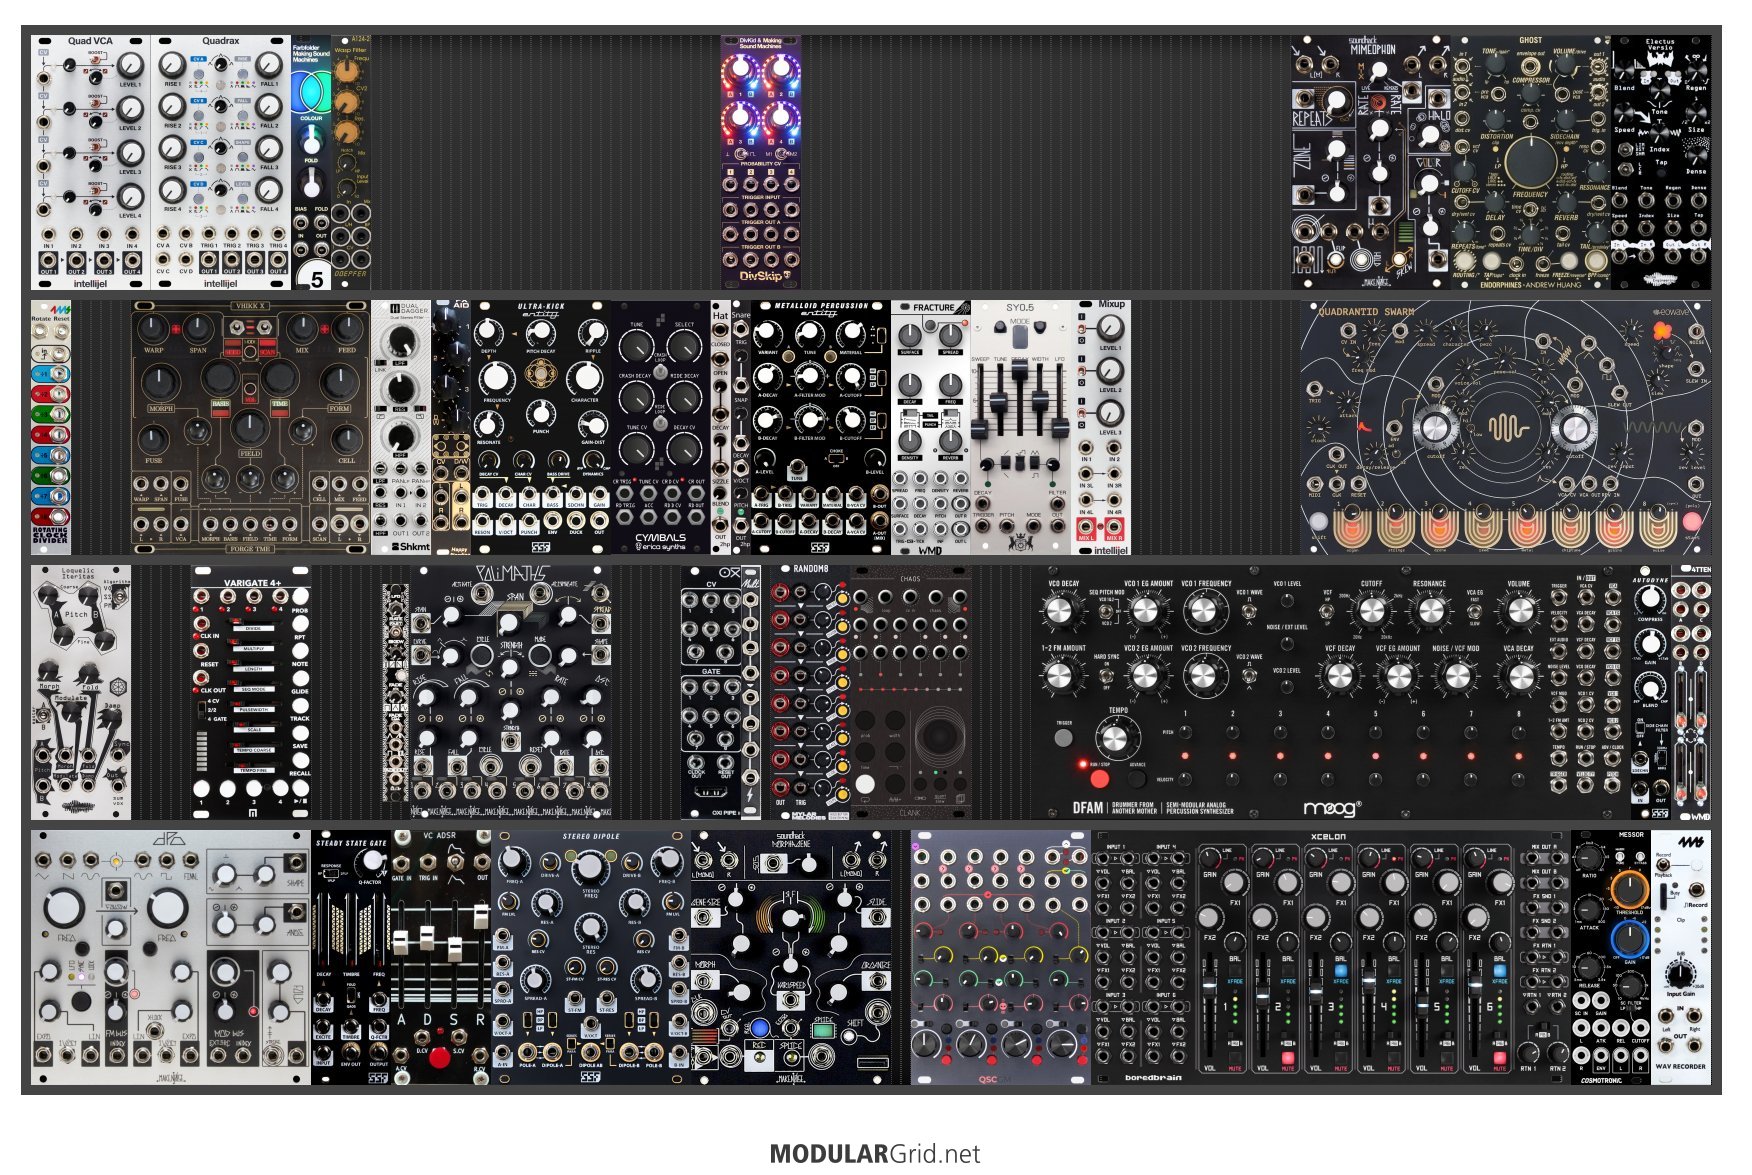Click the DFAM step 1 pitch knob
Viewport: 1752px width, 1175px height.
pyautogui.click(x=1185, y=732)
